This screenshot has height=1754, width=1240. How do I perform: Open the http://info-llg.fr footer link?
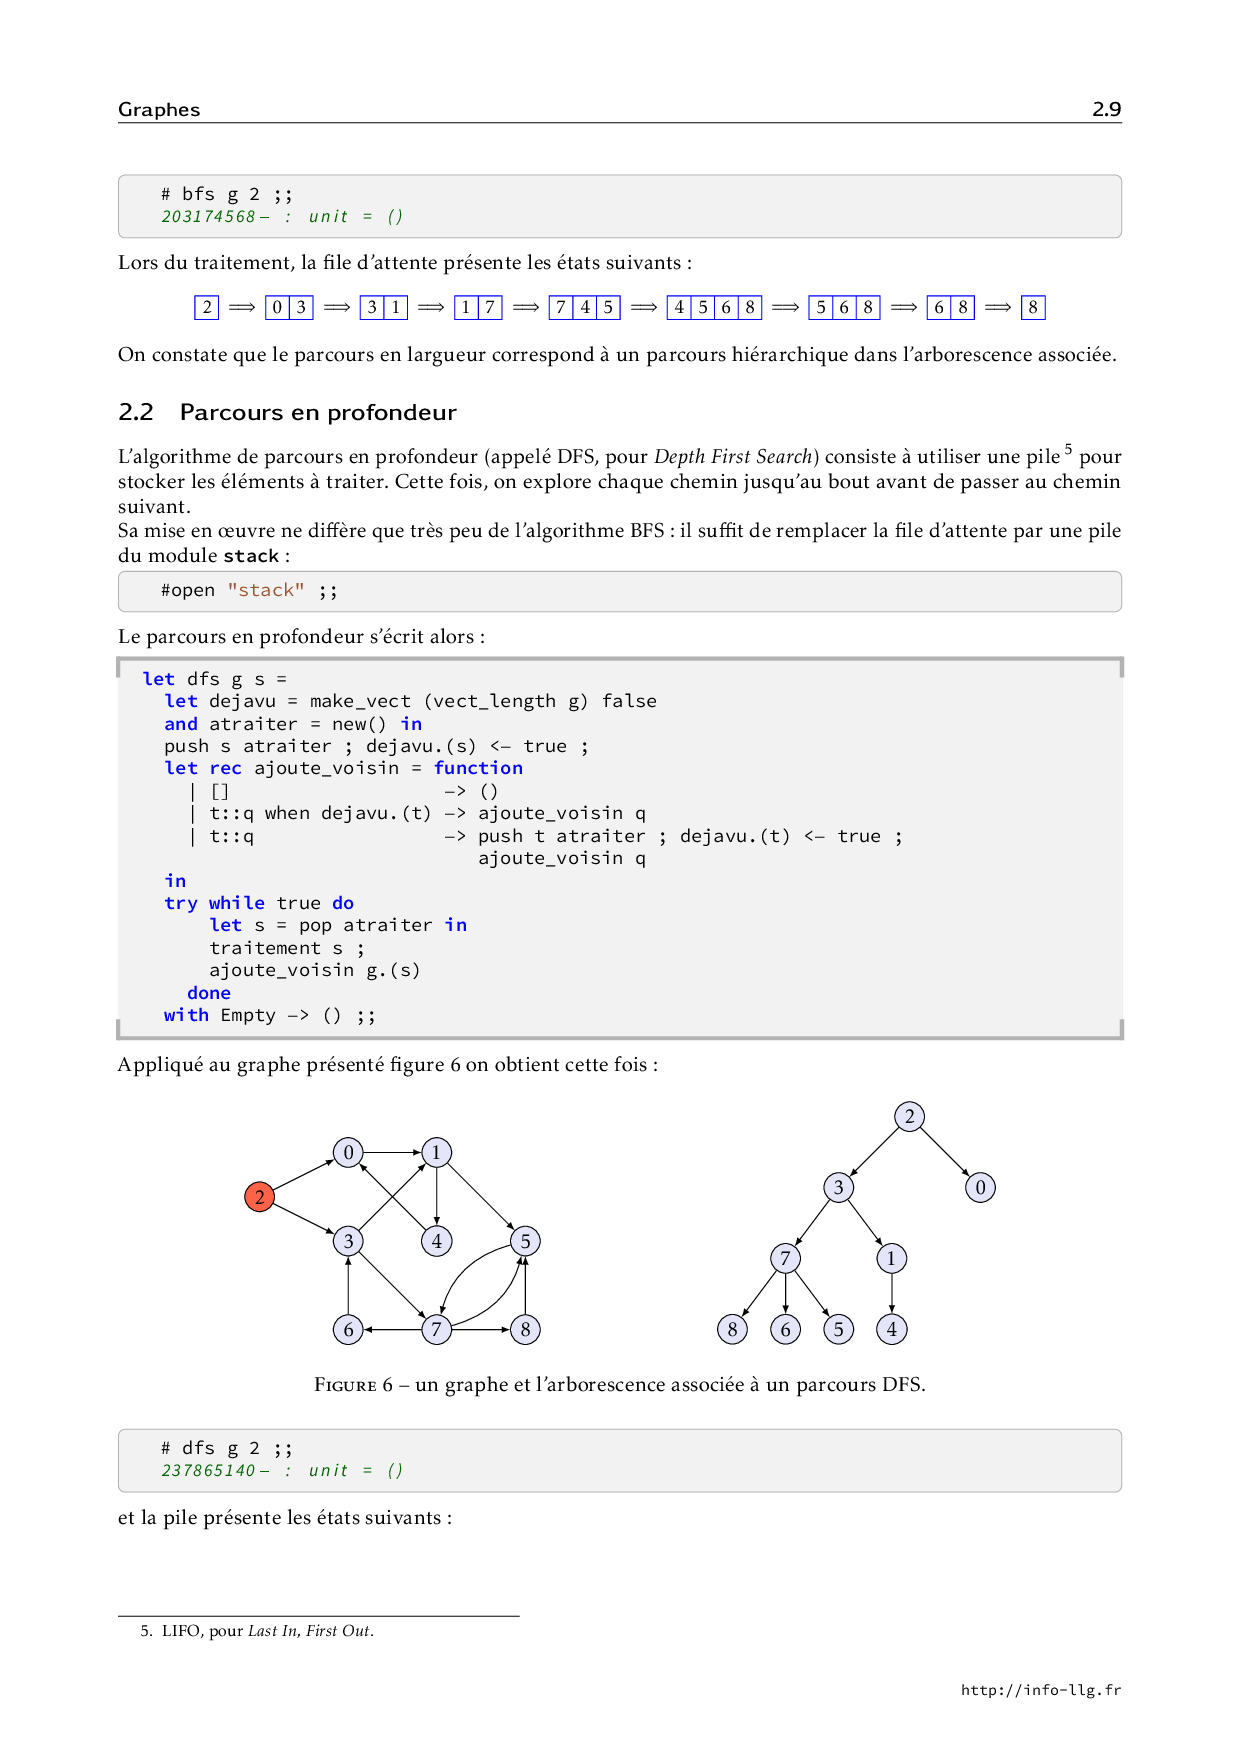pyautogui.click(x=1040, y=1690)
